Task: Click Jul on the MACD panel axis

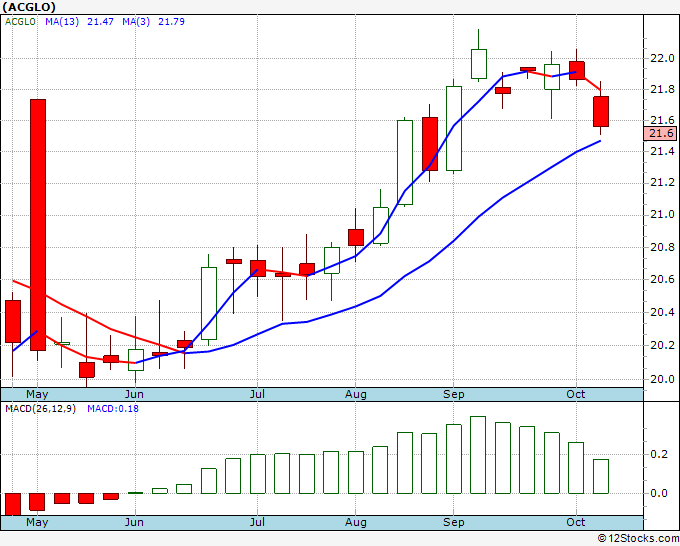Action: (257, 522)
